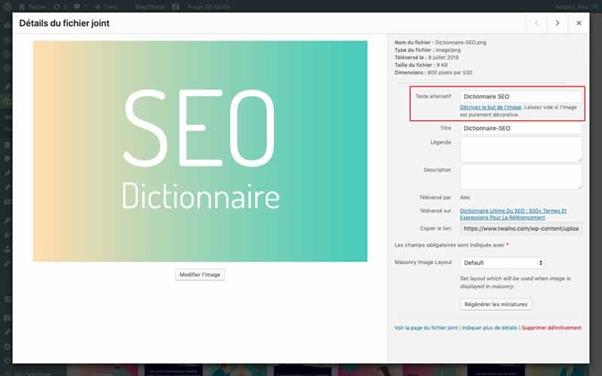
Task: Select the Copier le lien URL field
Action: 521,229
